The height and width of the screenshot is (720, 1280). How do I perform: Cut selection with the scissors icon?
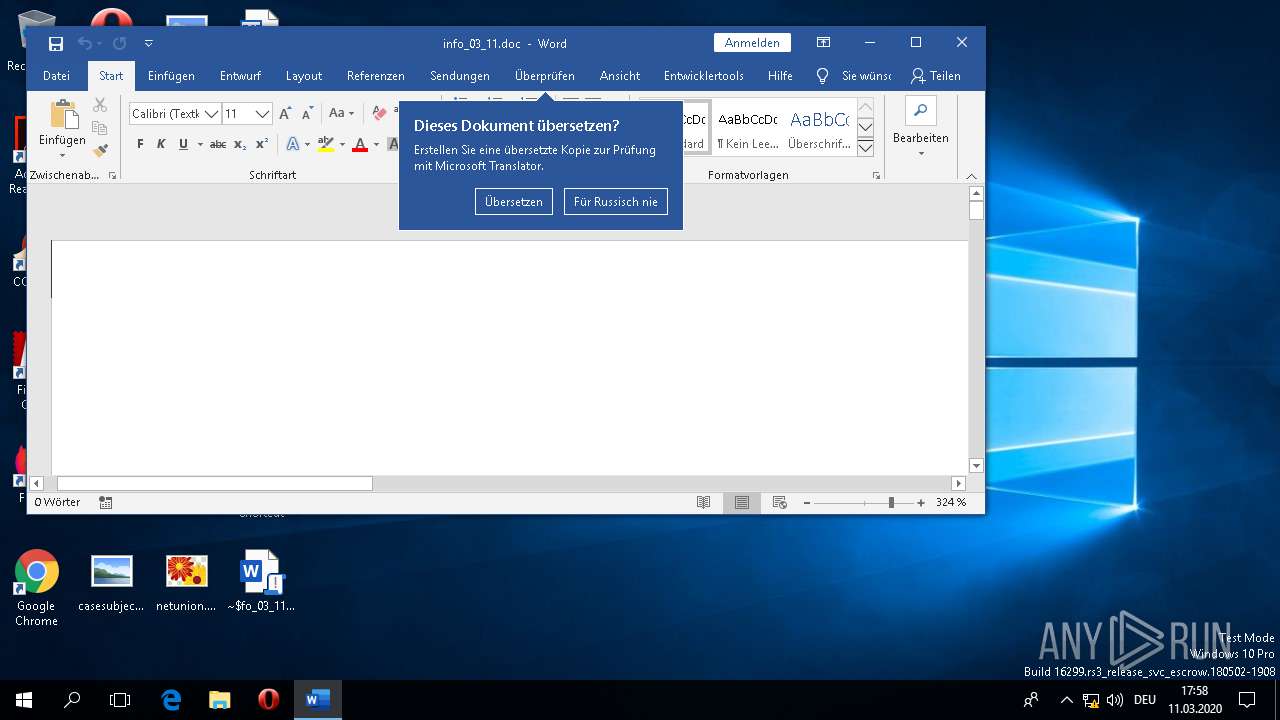pos(100,105)
